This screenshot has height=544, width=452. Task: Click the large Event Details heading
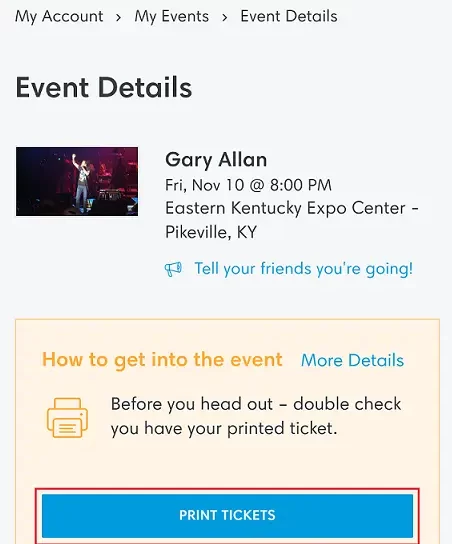104,87
